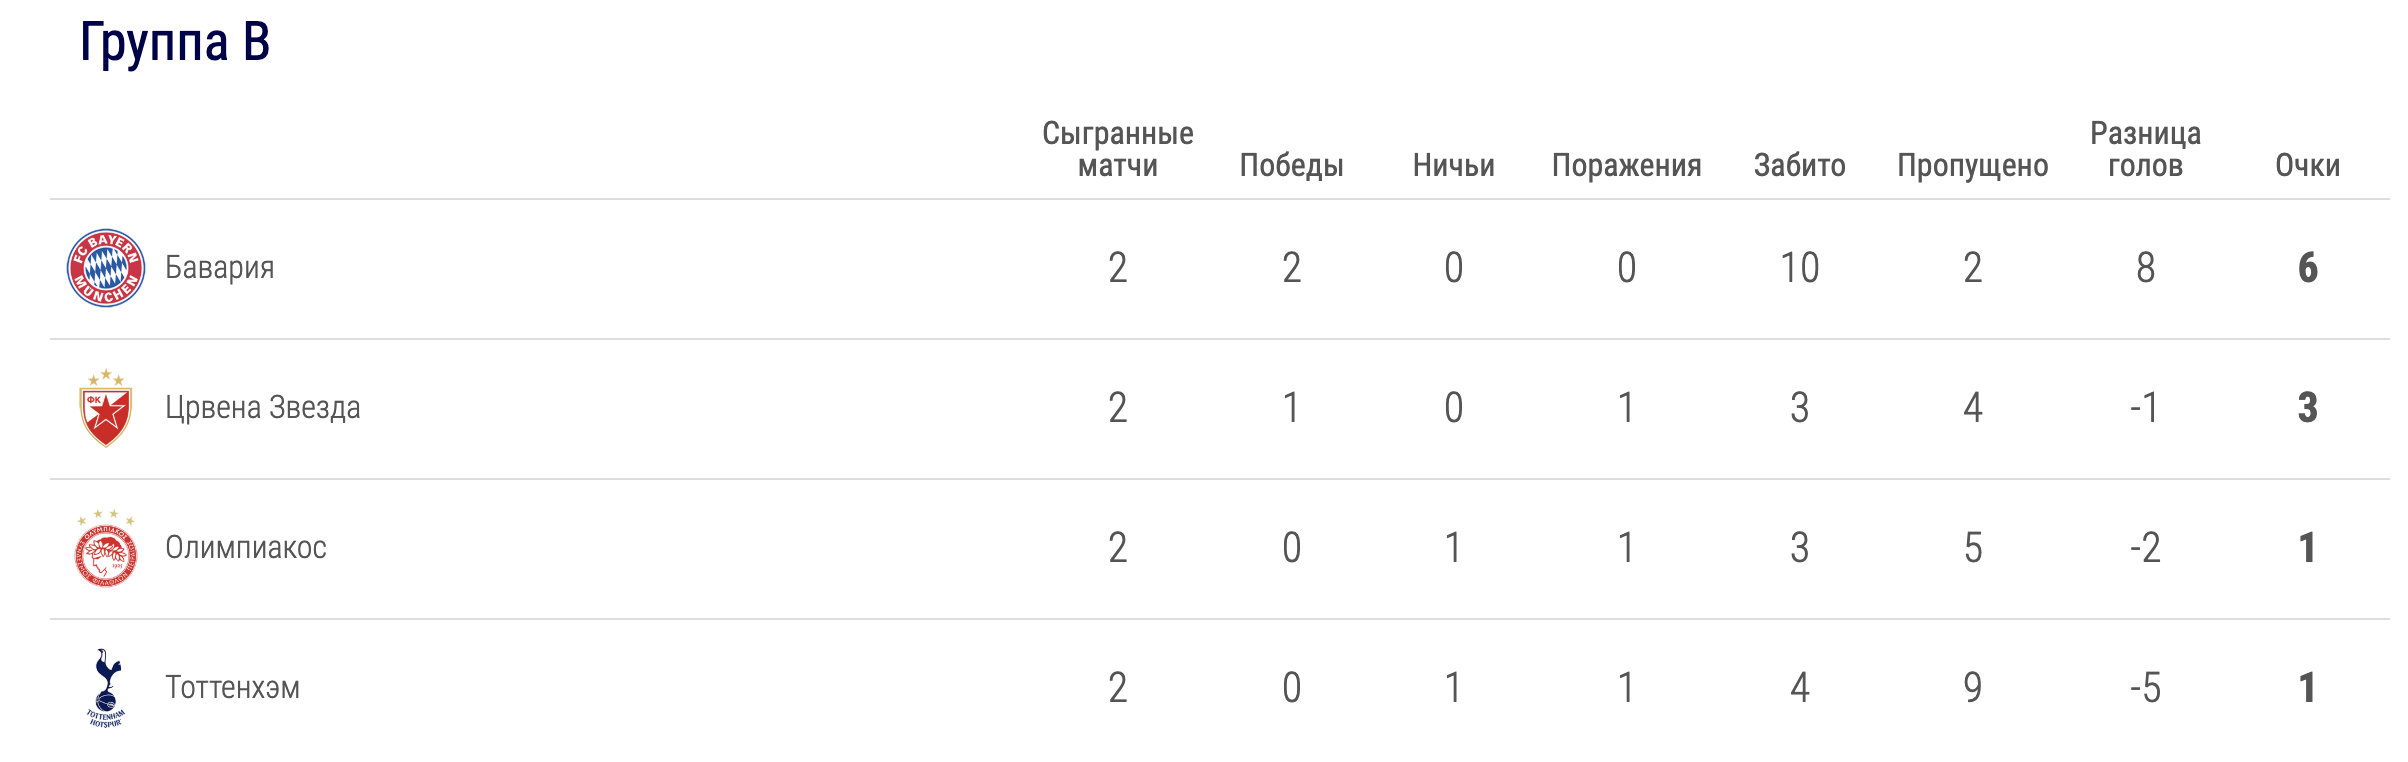2408x762 pixels.
Task: Click Тоттенхэм's goal difference value -5
Action: [2145, 688]
